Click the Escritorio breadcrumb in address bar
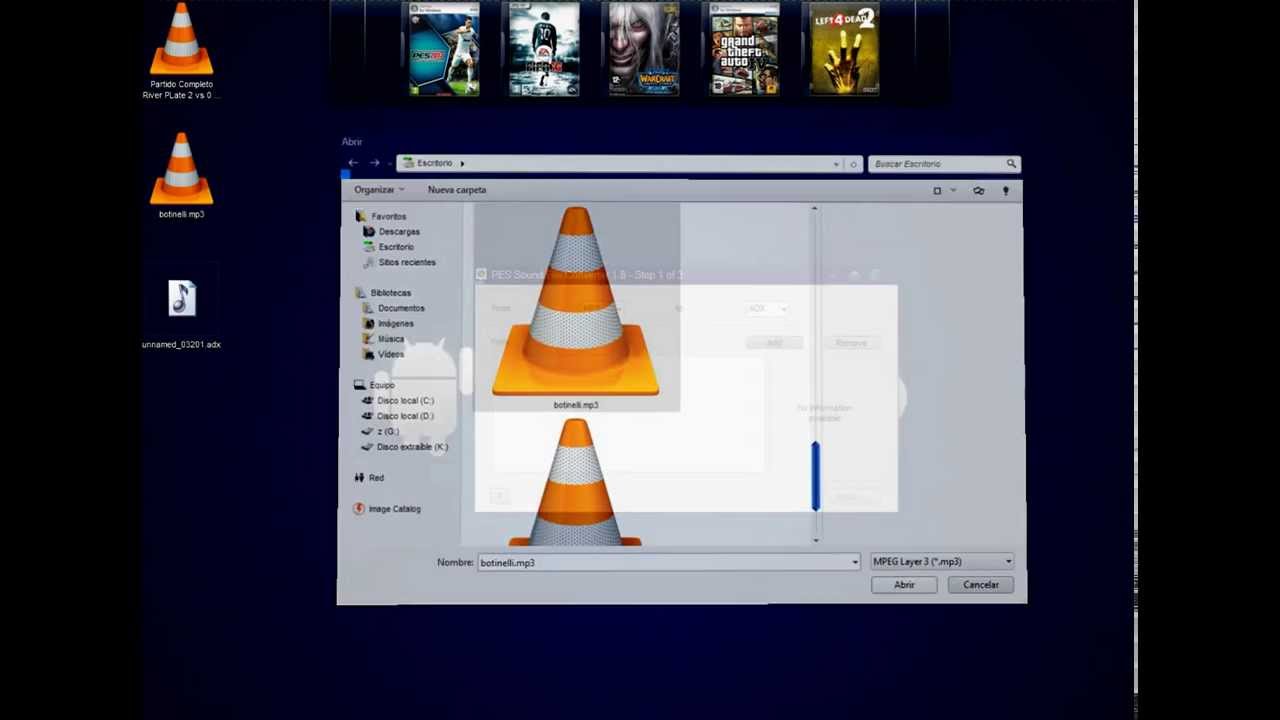The height and width of the screenshot is (720, 1280). click(435, 163)
